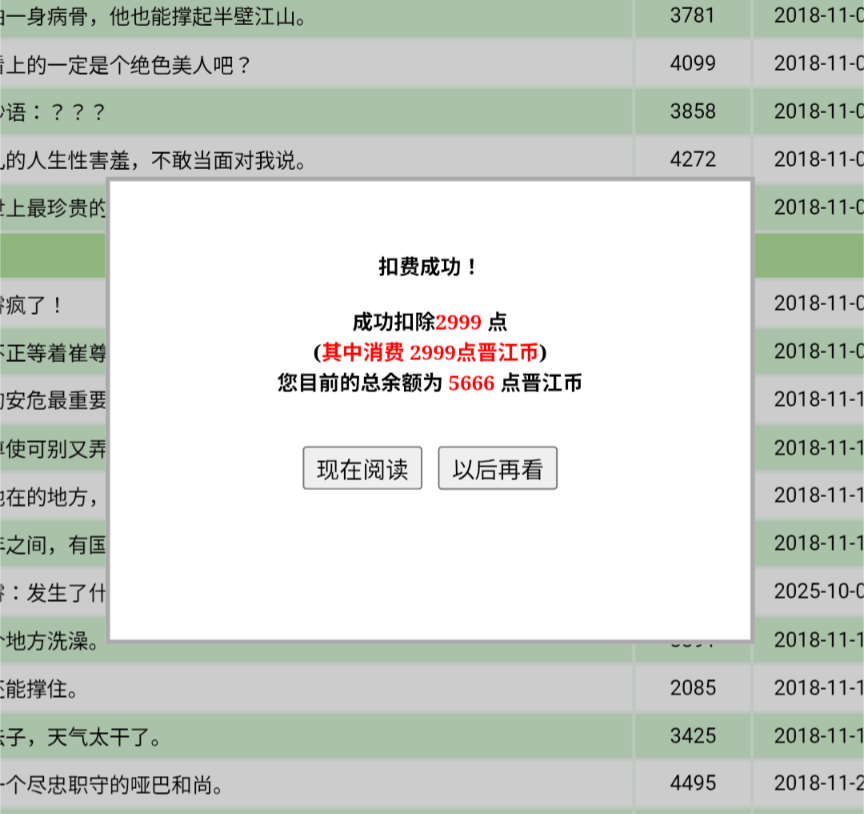Image resolution: width=864 pixels, height=814 pixels.
Task: Select date in row with 4495 words
Action: coord(819,783)
